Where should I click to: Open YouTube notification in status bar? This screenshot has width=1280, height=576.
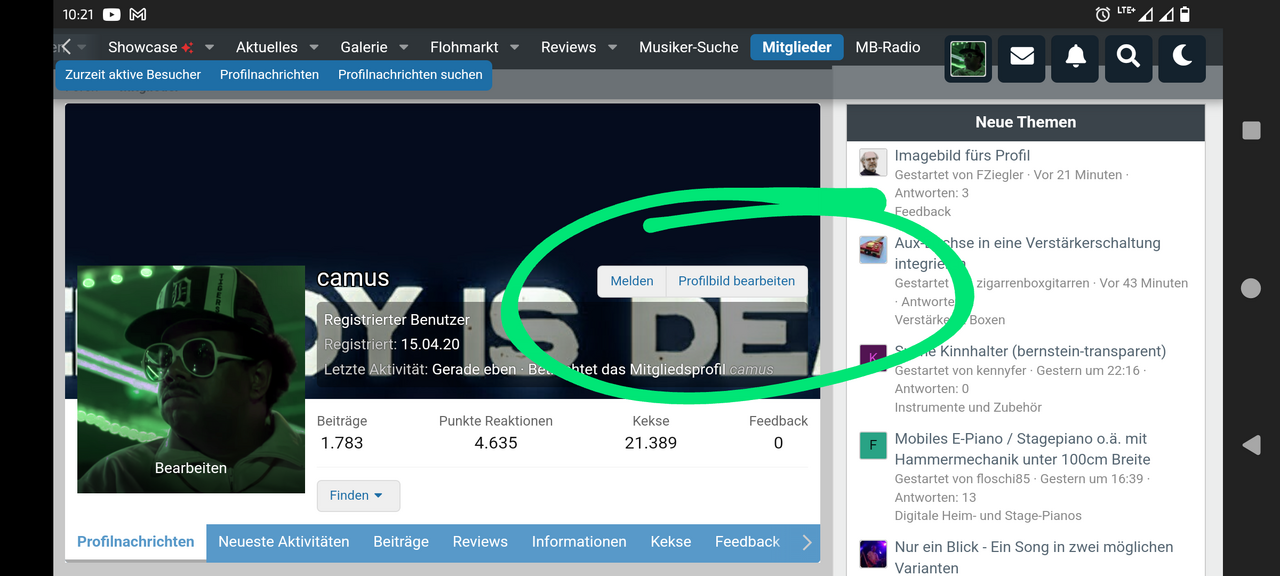112,14
